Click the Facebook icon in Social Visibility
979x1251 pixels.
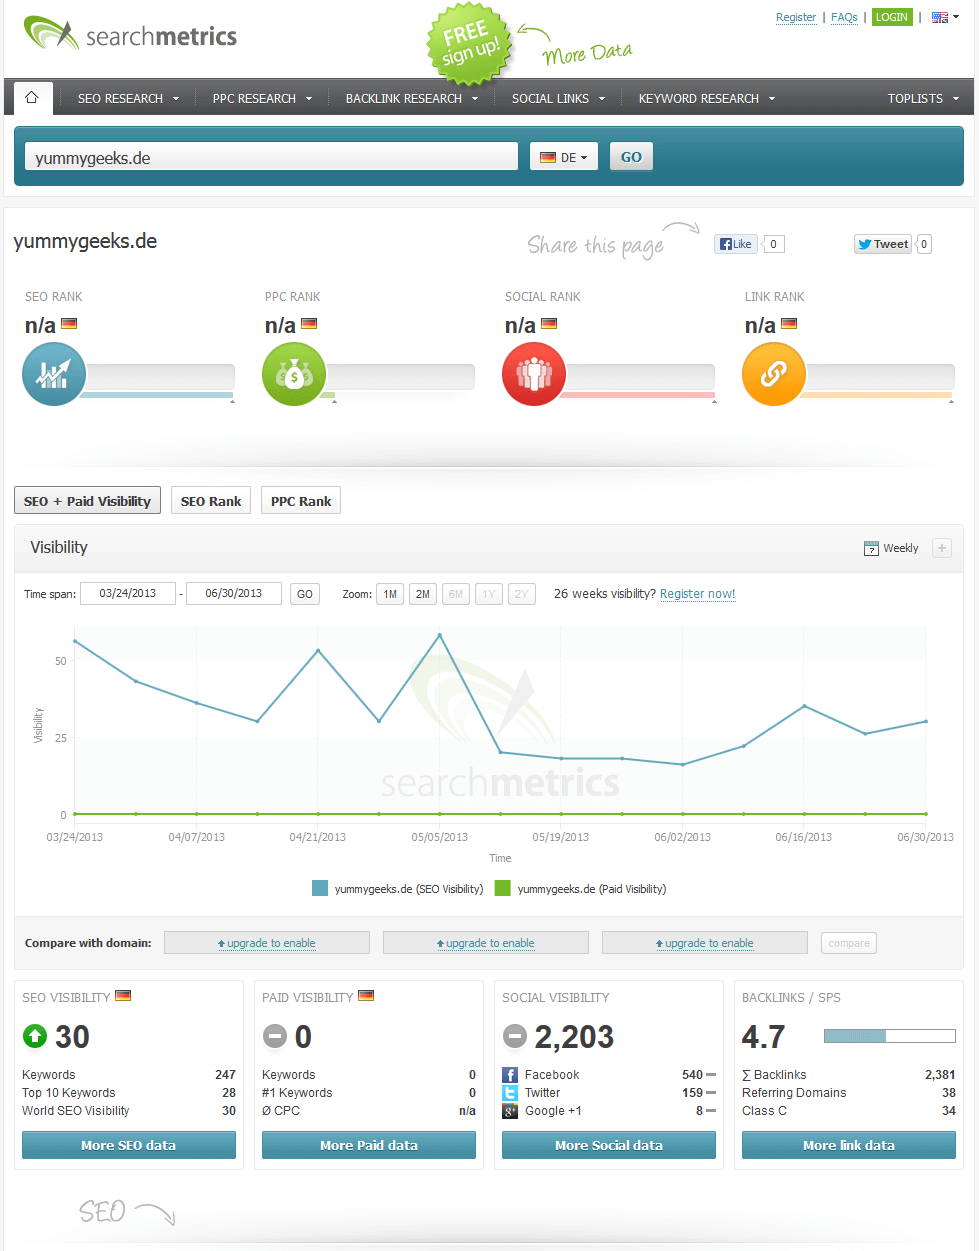(x=510, y=1075)
